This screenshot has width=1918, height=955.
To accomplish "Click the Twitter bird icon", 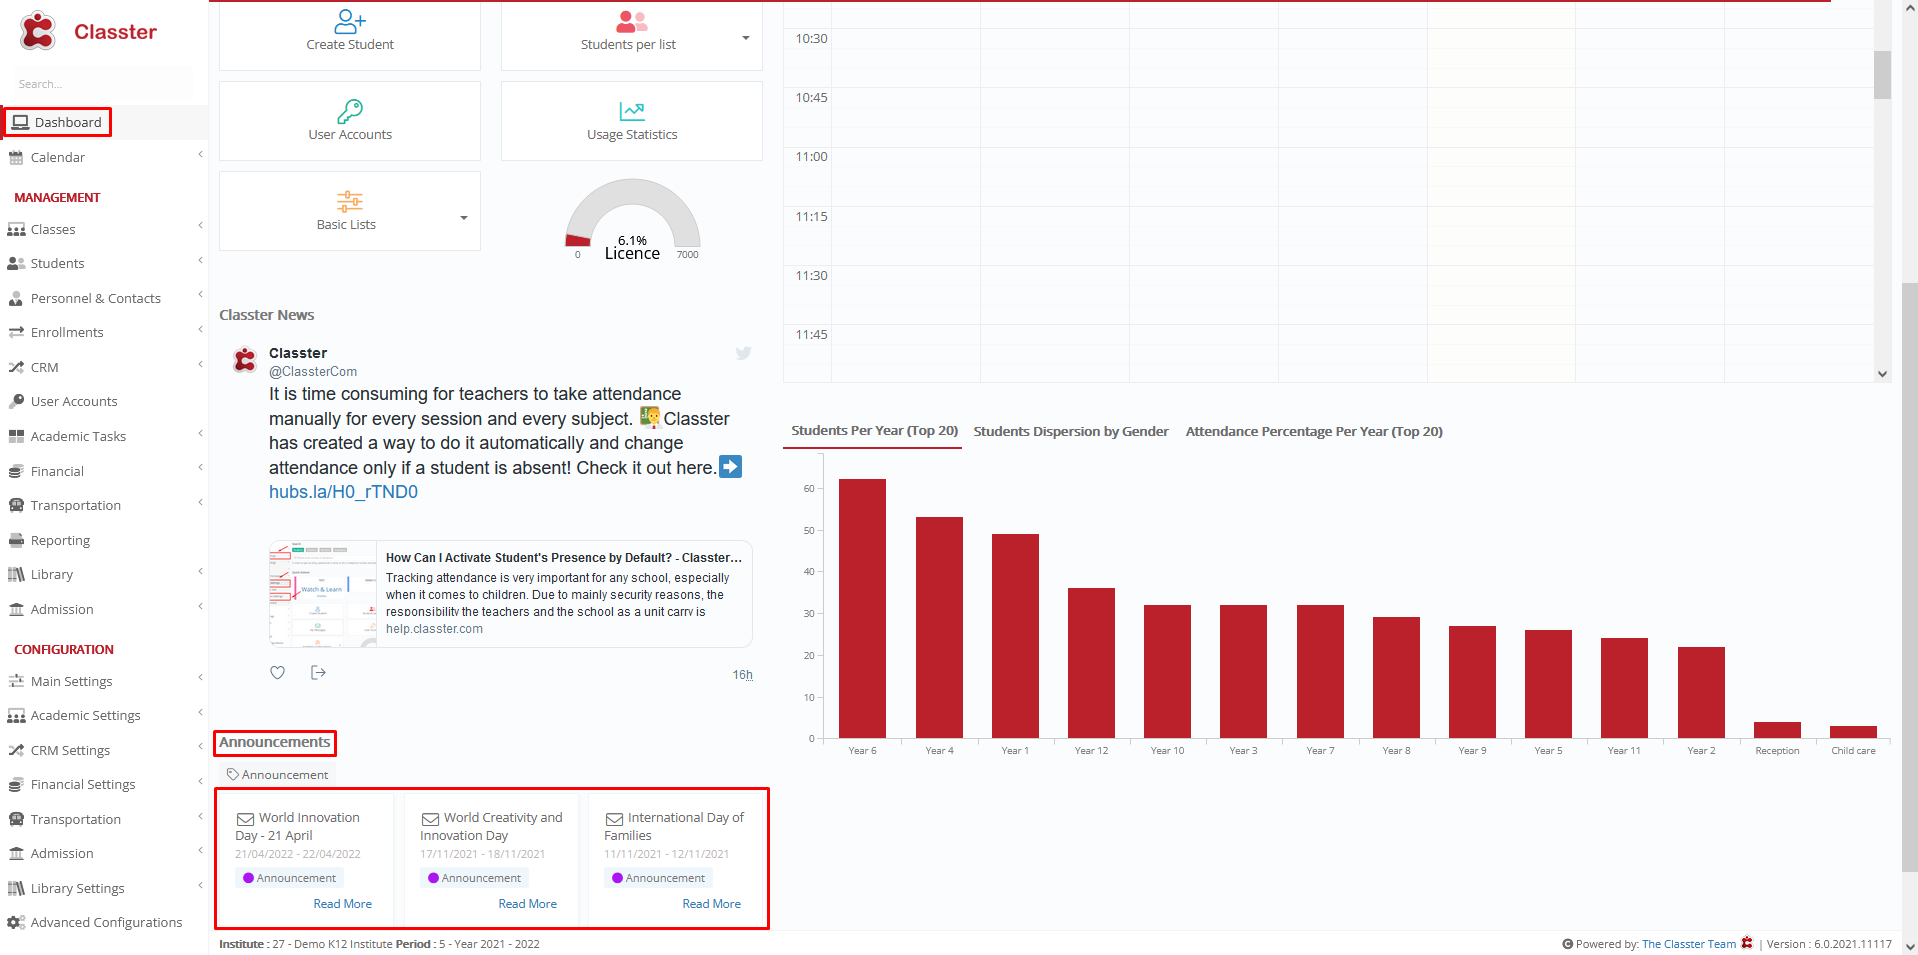I will click(743, 353).
